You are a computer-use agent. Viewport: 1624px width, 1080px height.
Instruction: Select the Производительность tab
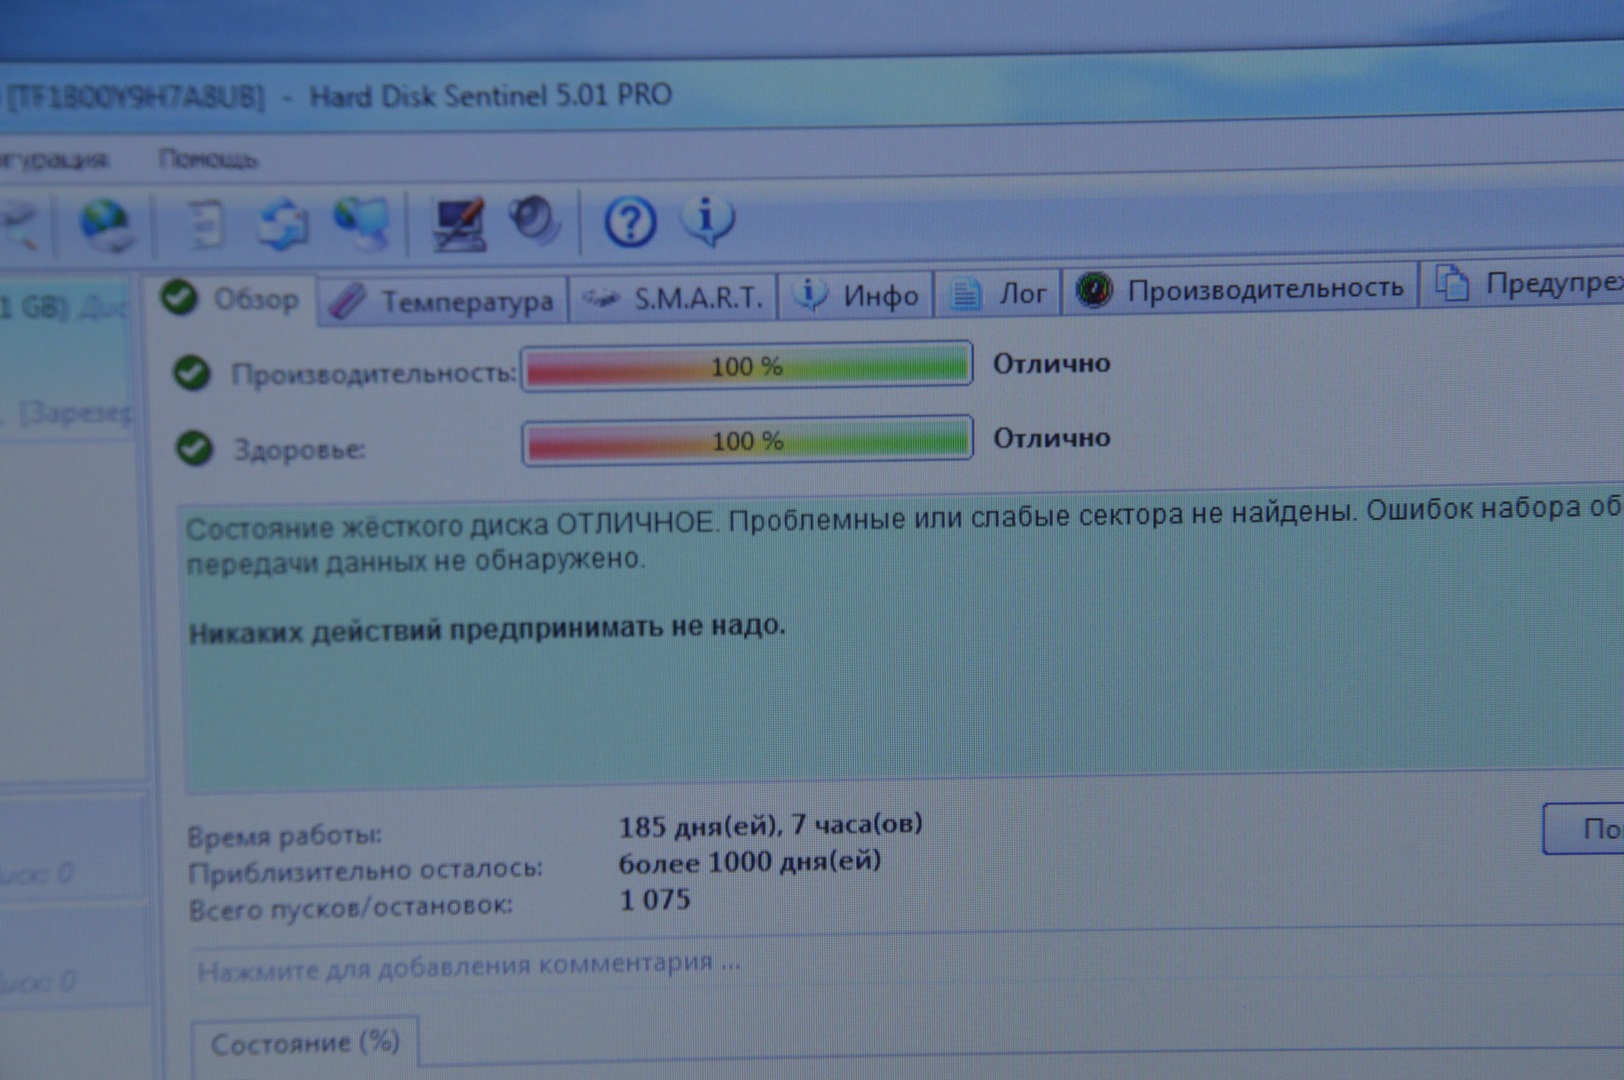1241,290
